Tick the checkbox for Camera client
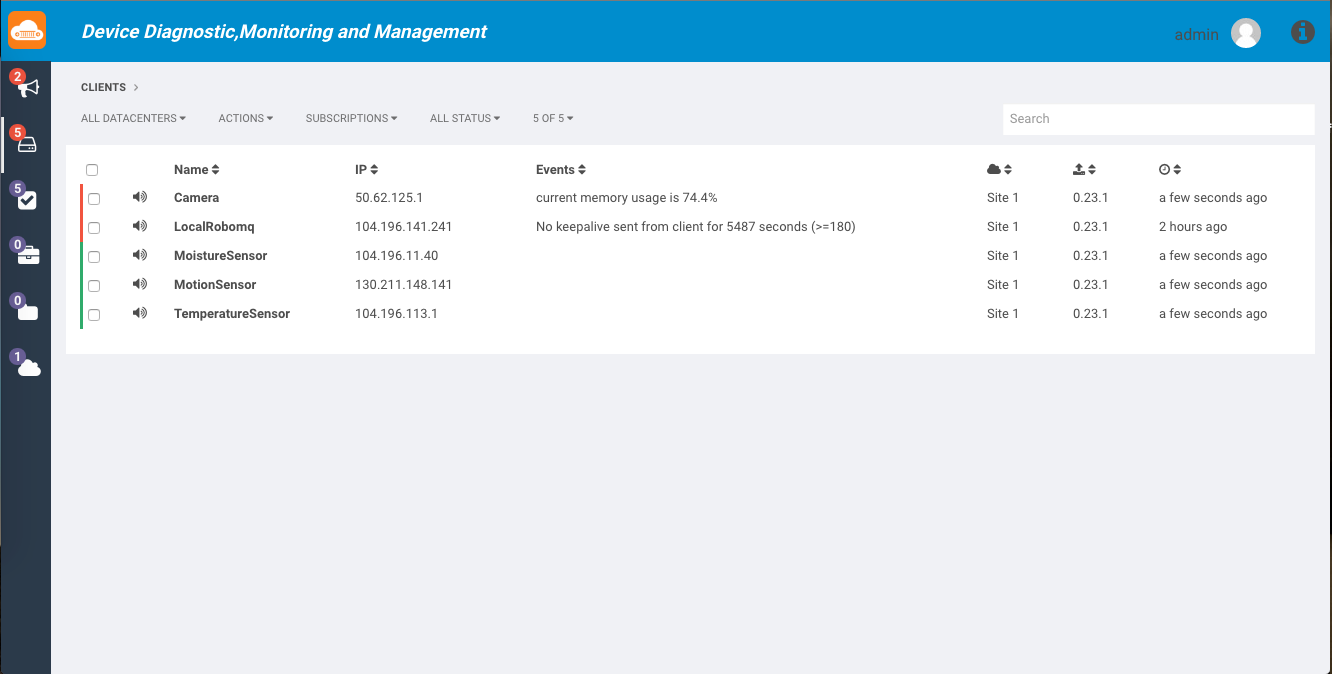The image size is (1332, 674). (94, 199)
